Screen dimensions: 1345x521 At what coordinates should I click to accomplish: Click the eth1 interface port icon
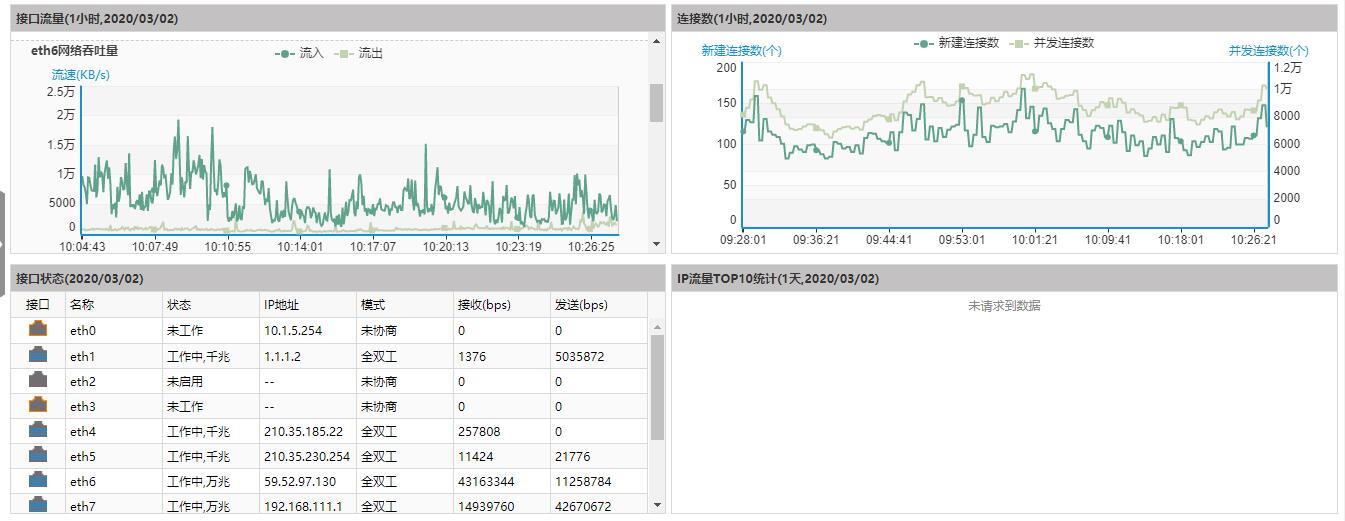[38, 354]
